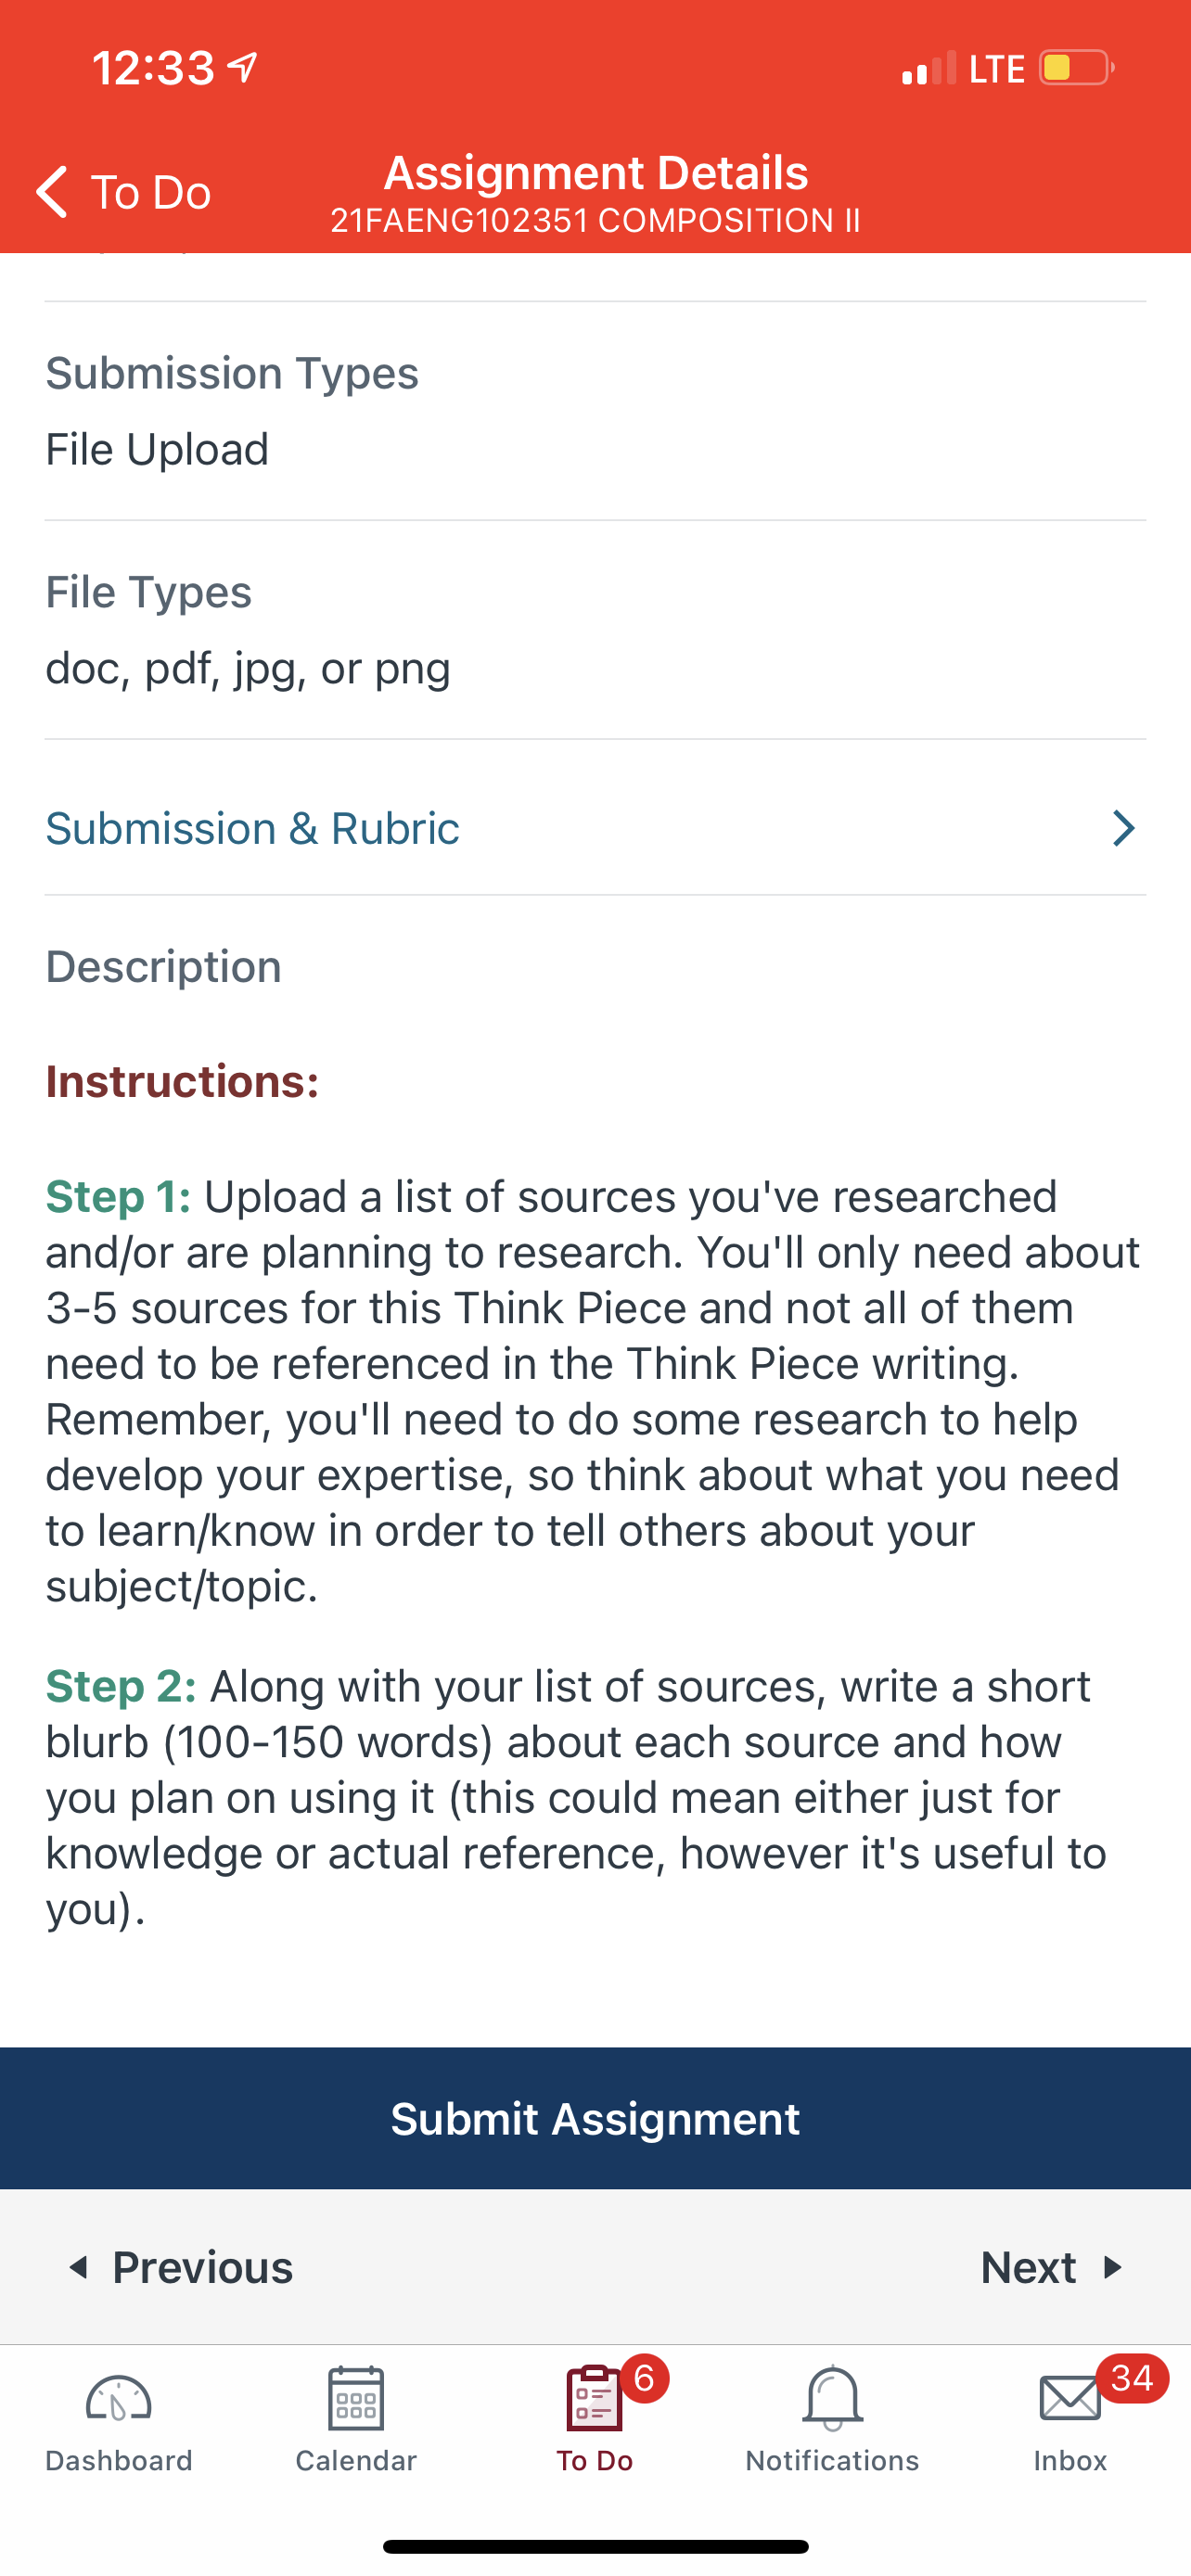The height and width of the screenshot is (2576, 1191).
Task: Open the Dashboard gauge icon
Action: tap(118, 2400)
